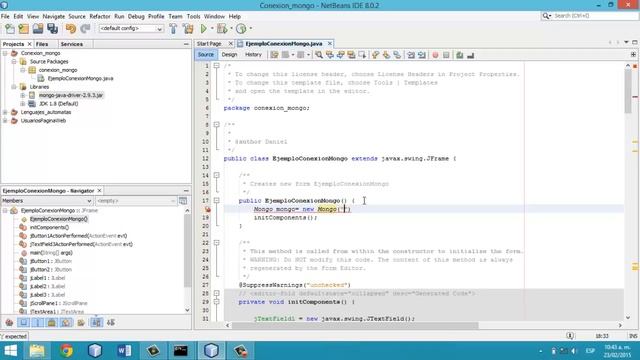Open the command prompt taskbar icon
The image size is (640, 360).
(180, 351)
